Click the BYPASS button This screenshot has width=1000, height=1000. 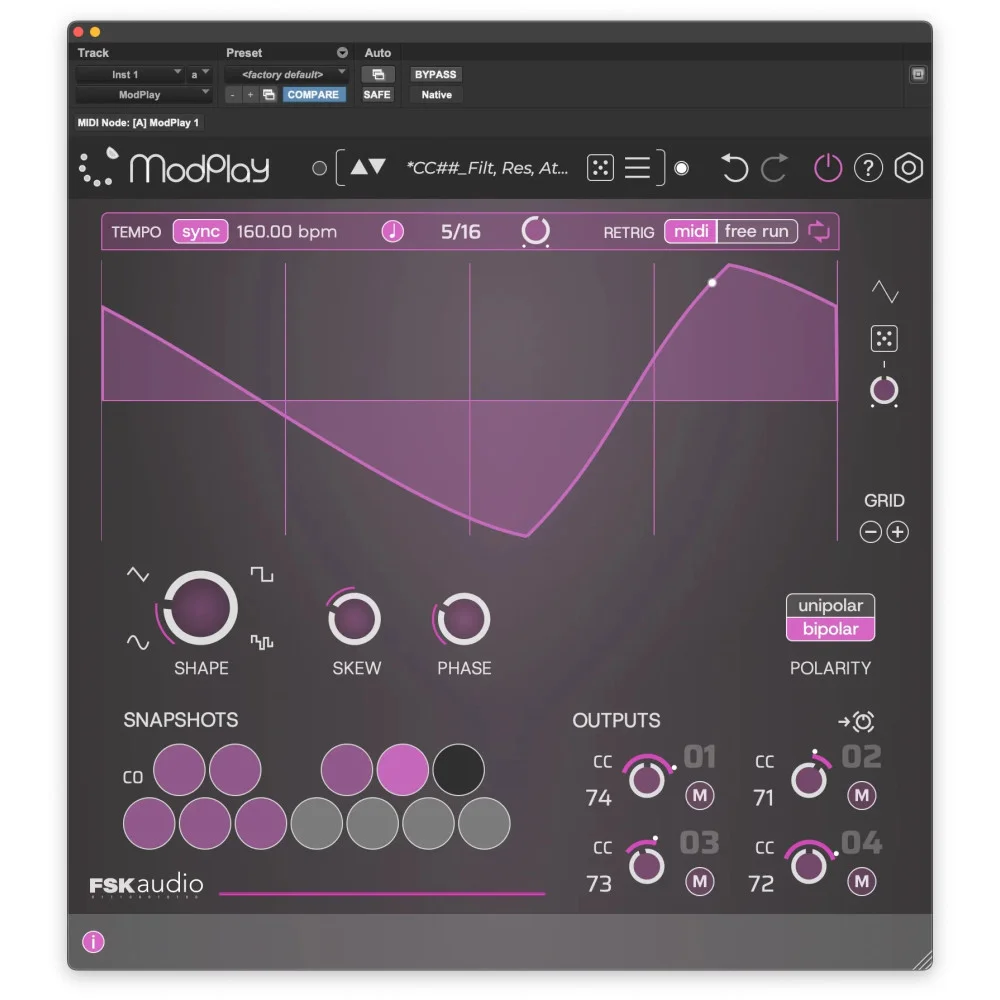[436, 75]
